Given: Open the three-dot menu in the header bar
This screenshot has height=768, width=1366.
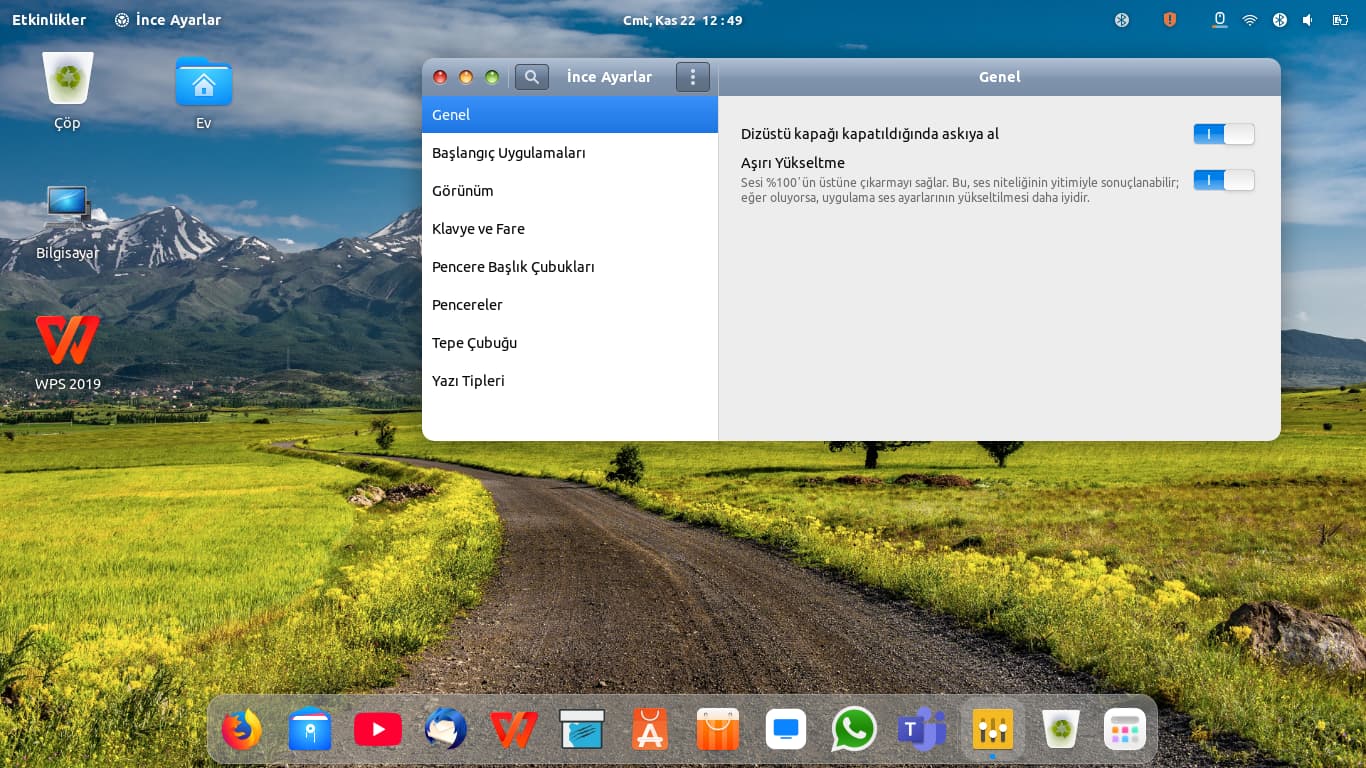Looking at the screenshot, I should (692, 77).
